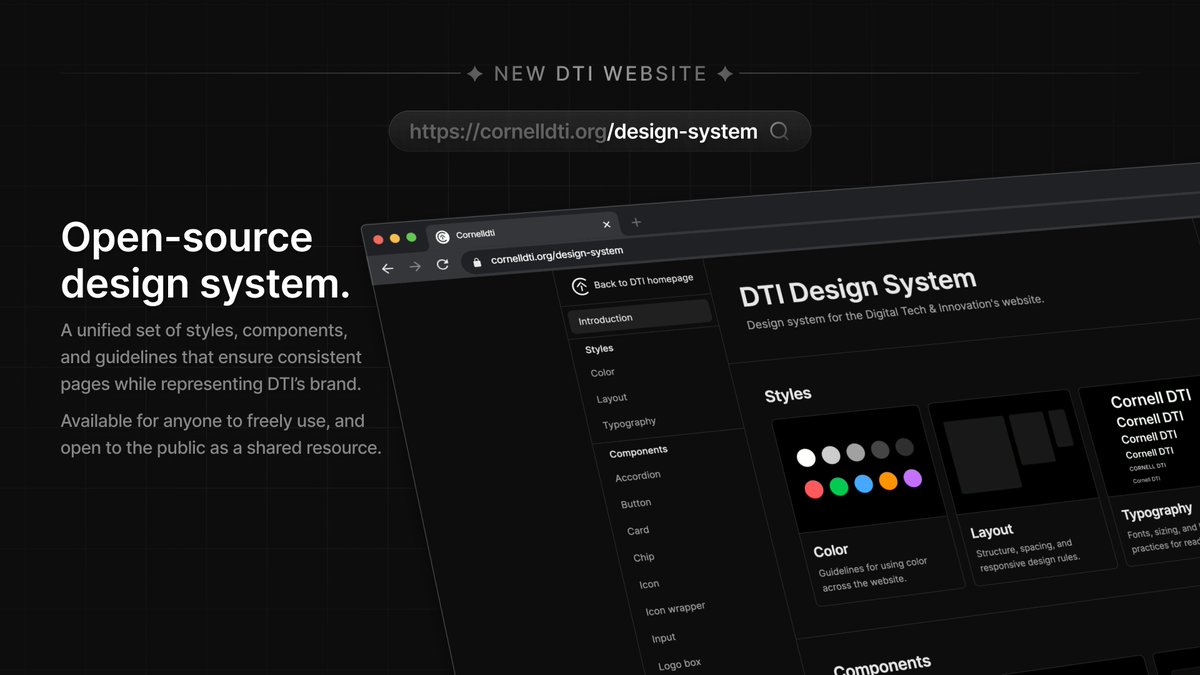Click the DTI Design System page title
This screenshot has height=675, width=1200.
[x=857, y=289]
